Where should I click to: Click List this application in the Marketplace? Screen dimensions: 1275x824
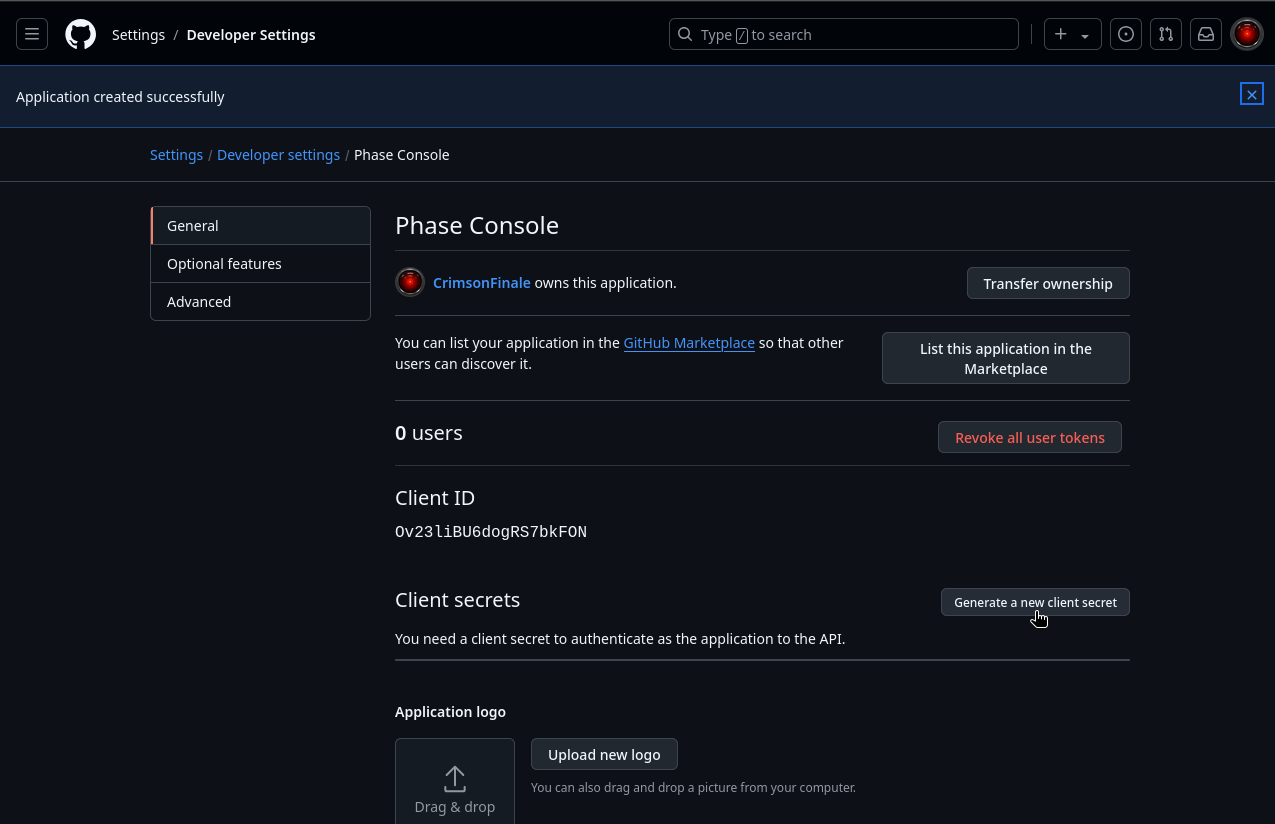coord(1006,358)
